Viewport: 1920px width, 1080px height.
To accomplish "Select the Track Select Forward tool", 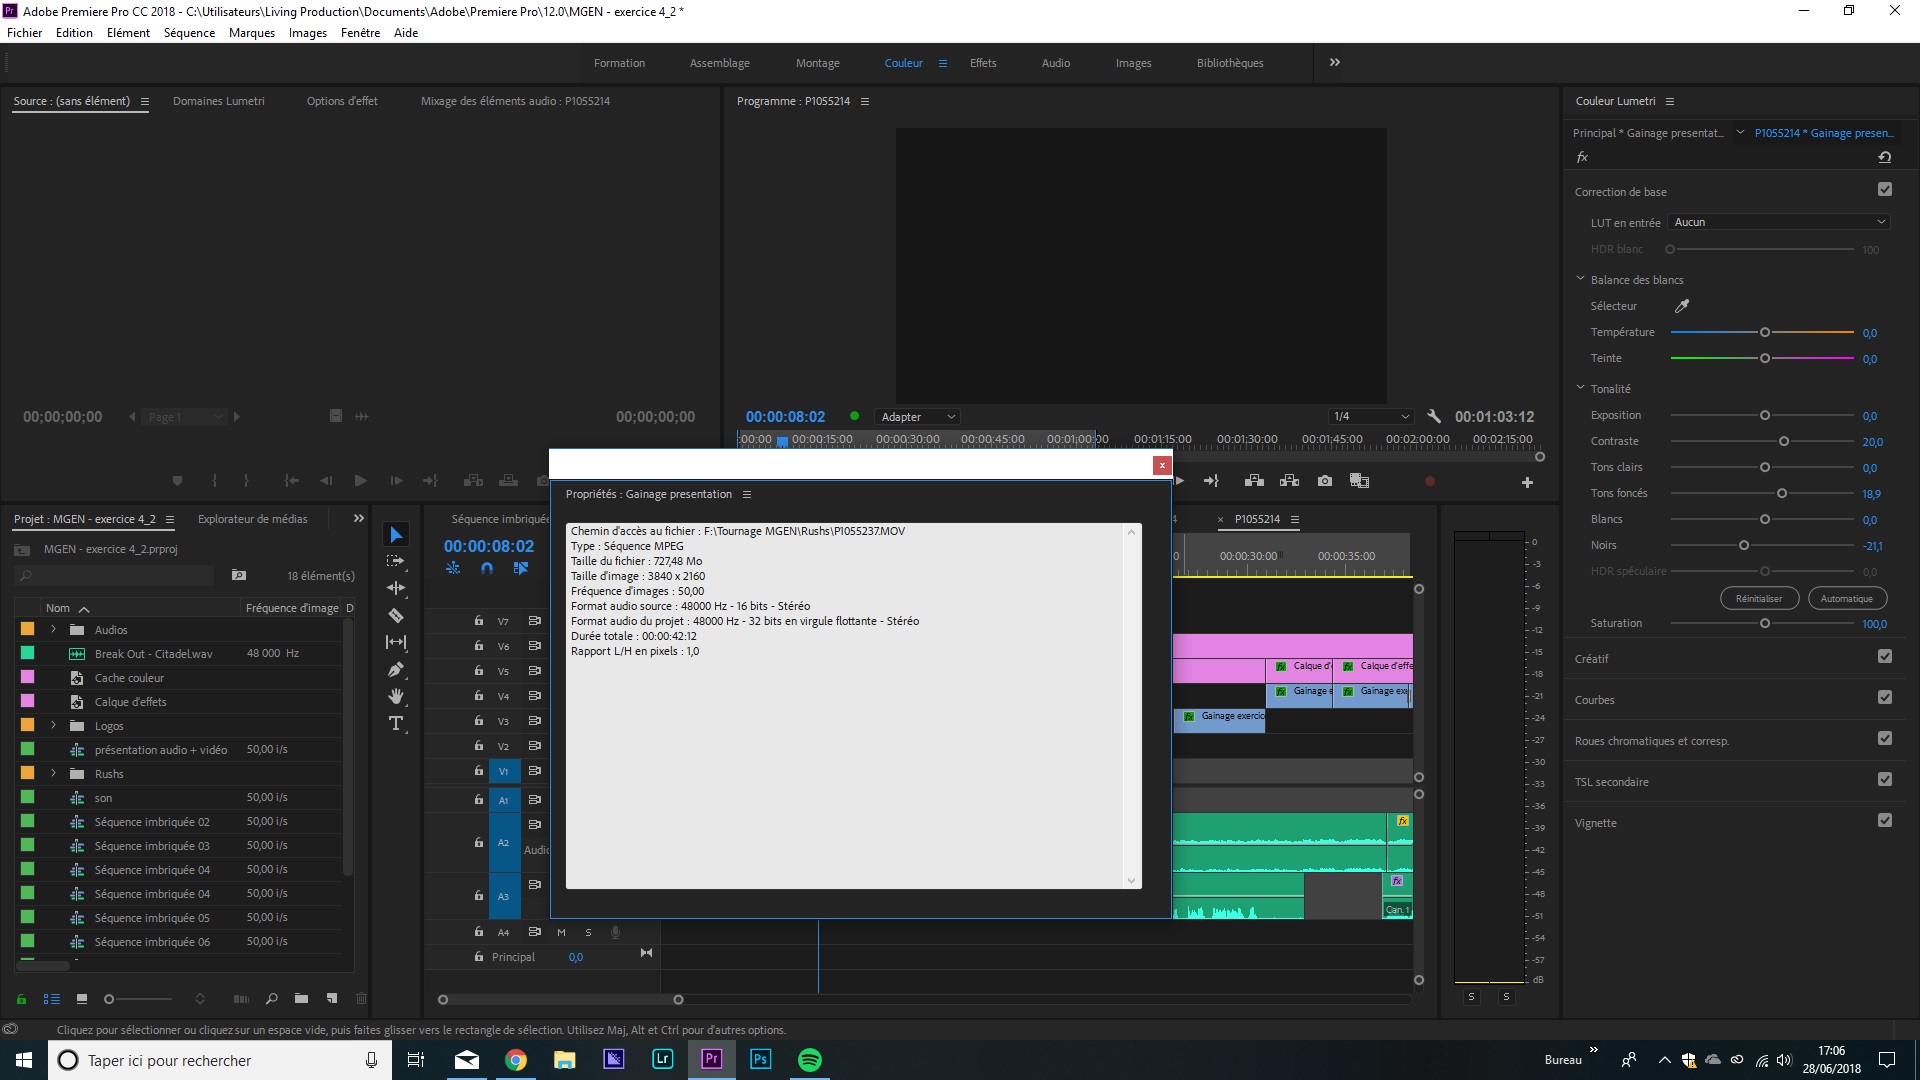I will tap(396, 561).
